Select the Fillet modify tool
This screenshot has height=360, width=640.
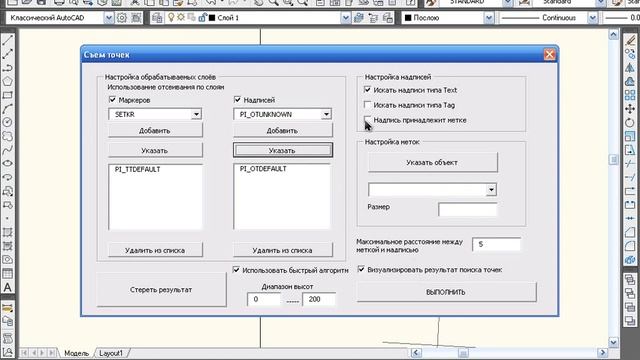click(630, 246)
